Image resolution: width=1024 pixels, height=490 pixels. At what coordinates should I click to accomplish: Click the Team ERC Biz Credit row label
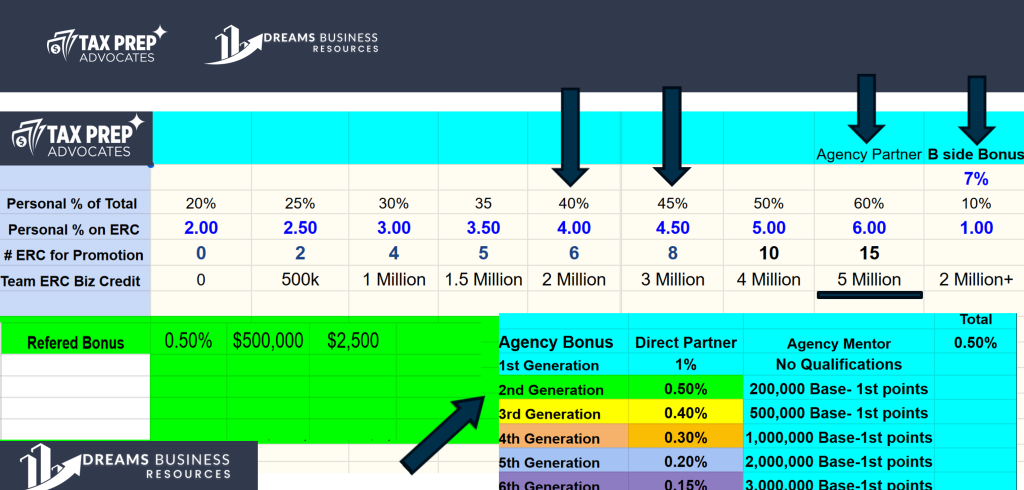[75, 279]
